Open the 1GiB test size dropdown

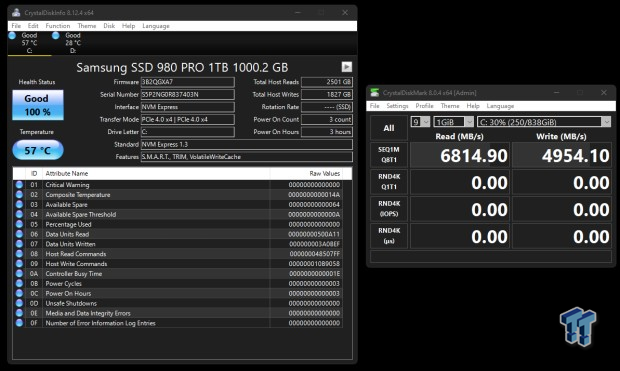(454, 122)
